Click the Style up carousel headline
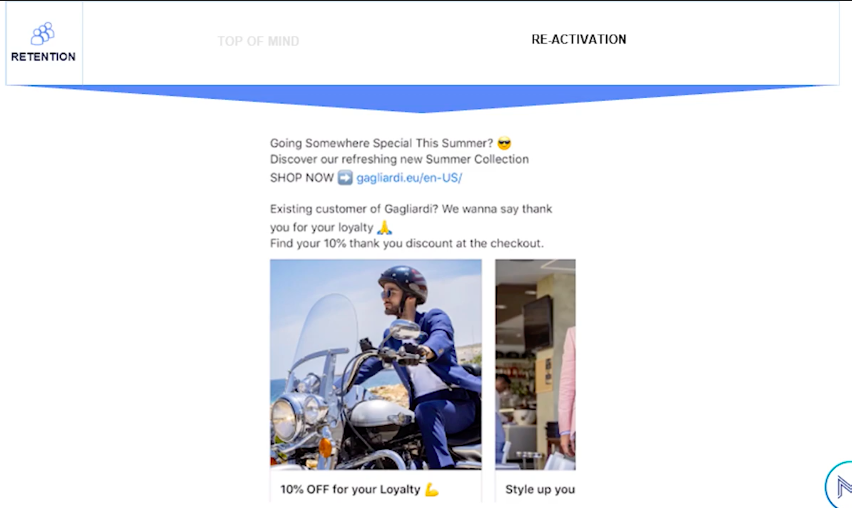 [540, 490]
